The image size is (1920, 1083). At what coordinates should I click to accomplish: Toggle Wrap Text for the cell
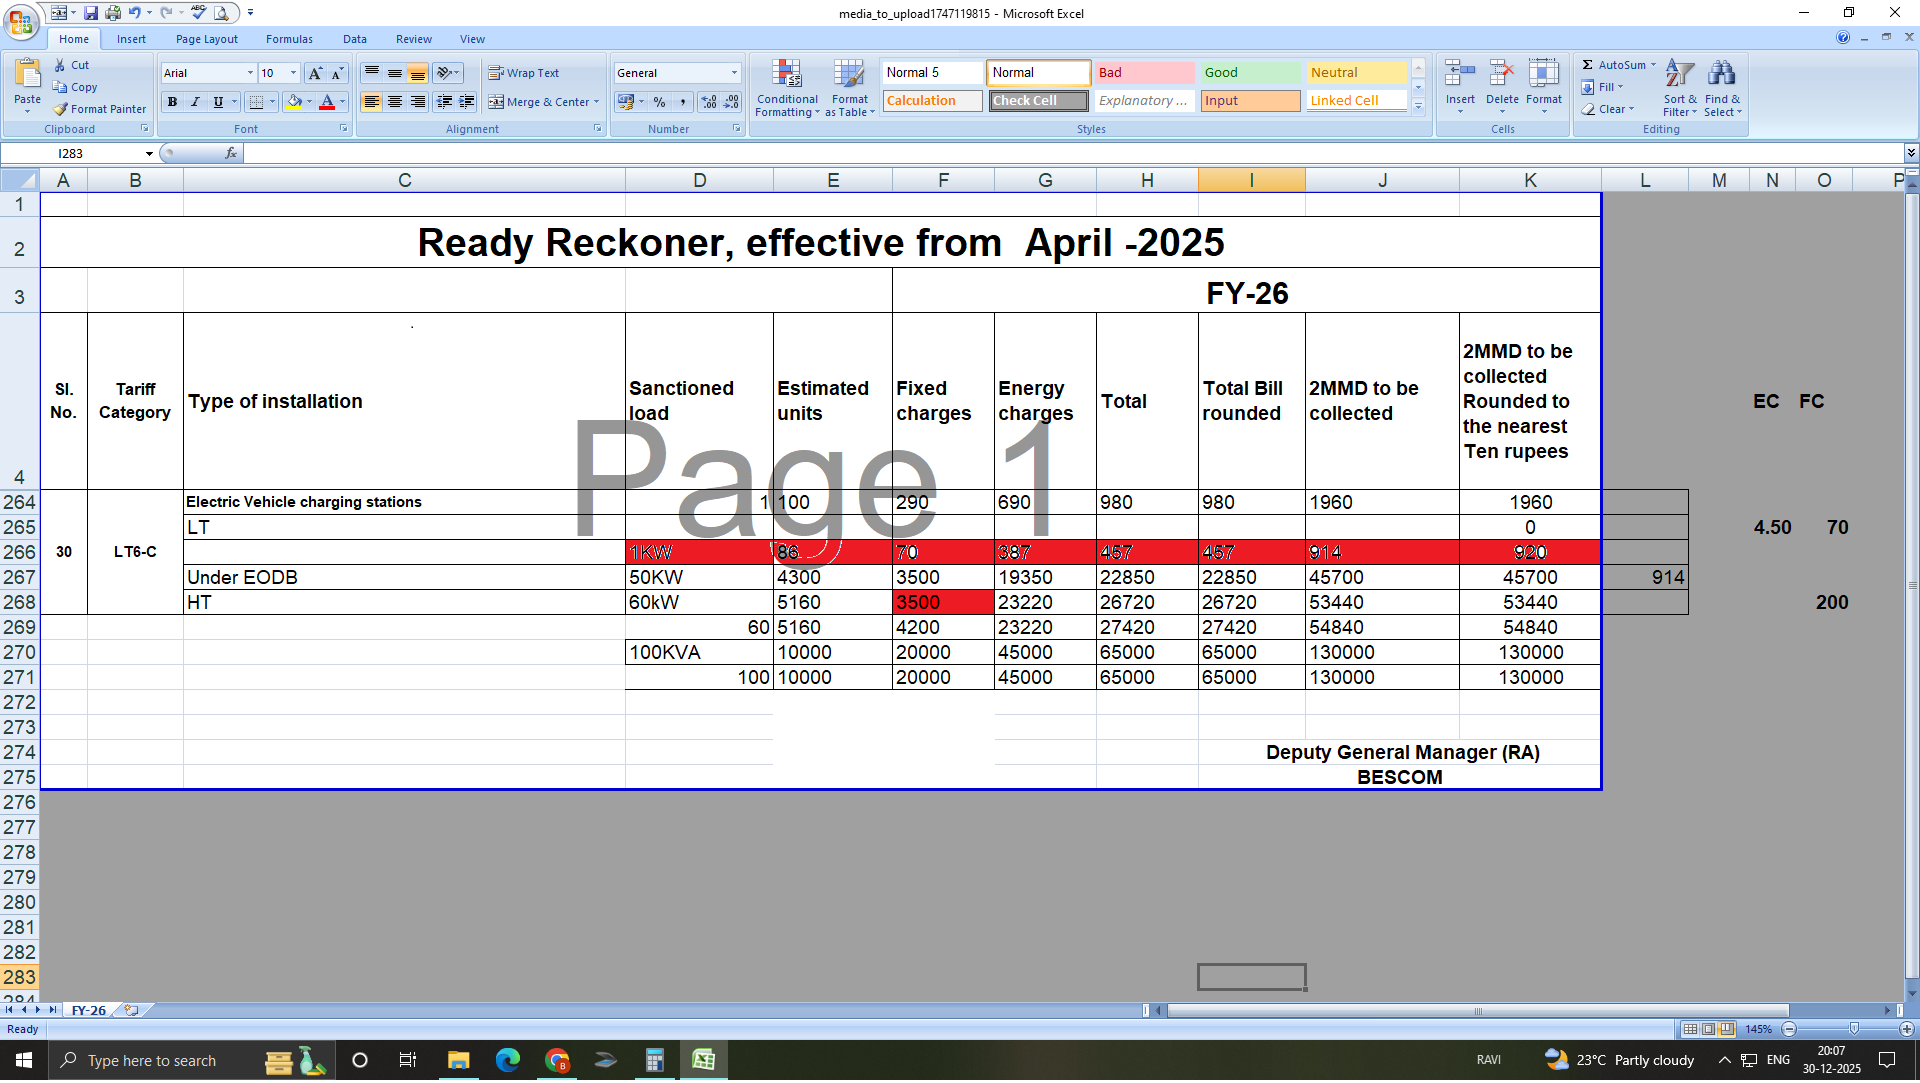[523, 73]
